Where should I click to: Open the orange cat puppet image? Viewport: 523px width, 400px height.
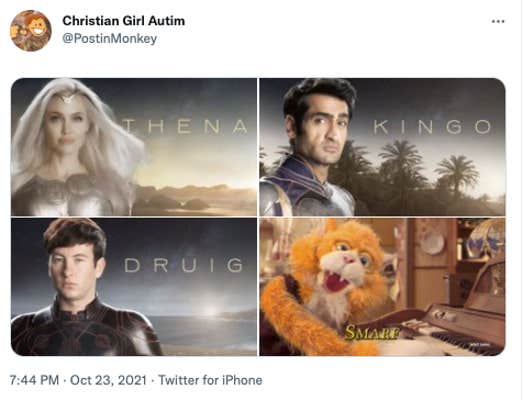[382, 287]
